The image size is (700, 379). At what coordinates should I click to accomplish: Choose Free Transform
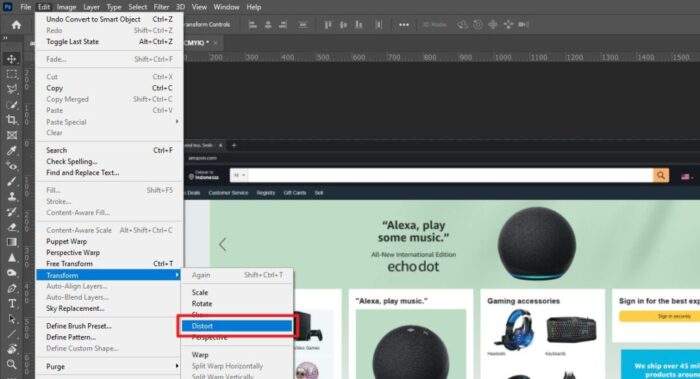109,264
